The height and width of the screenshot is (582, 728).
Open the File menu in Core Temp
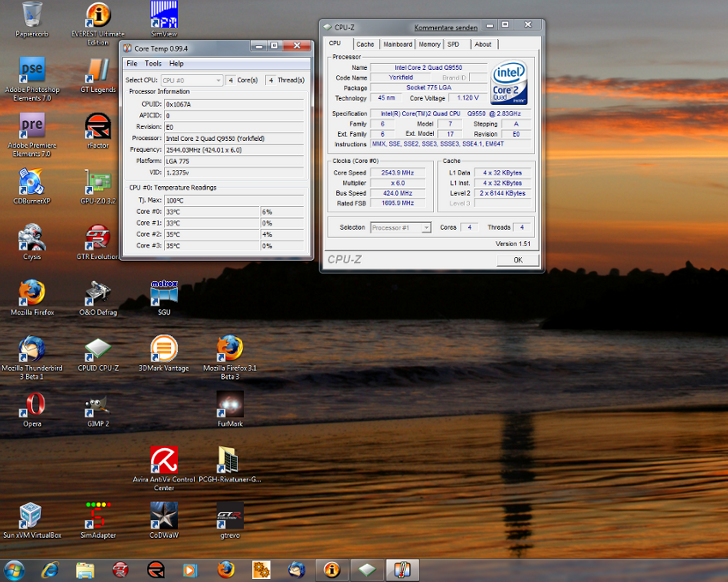pyautogui.click(x=132, y=63)
